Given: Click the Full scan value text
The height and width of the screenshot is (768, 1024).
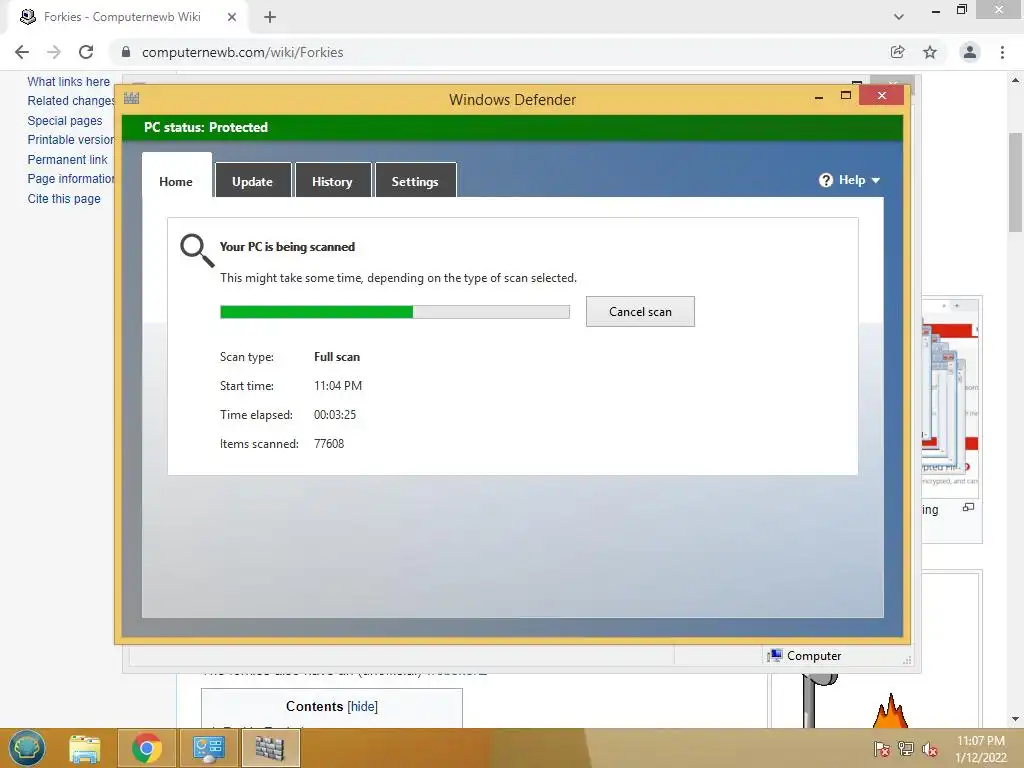Looking at the screenshot, I should tap(337, 357).
